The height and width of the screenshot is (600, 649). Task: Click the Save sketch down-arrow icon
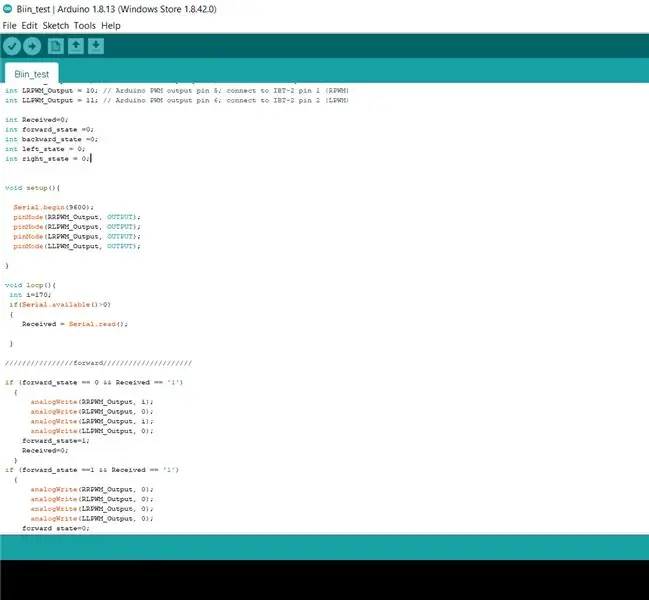(x=96, y=46)
